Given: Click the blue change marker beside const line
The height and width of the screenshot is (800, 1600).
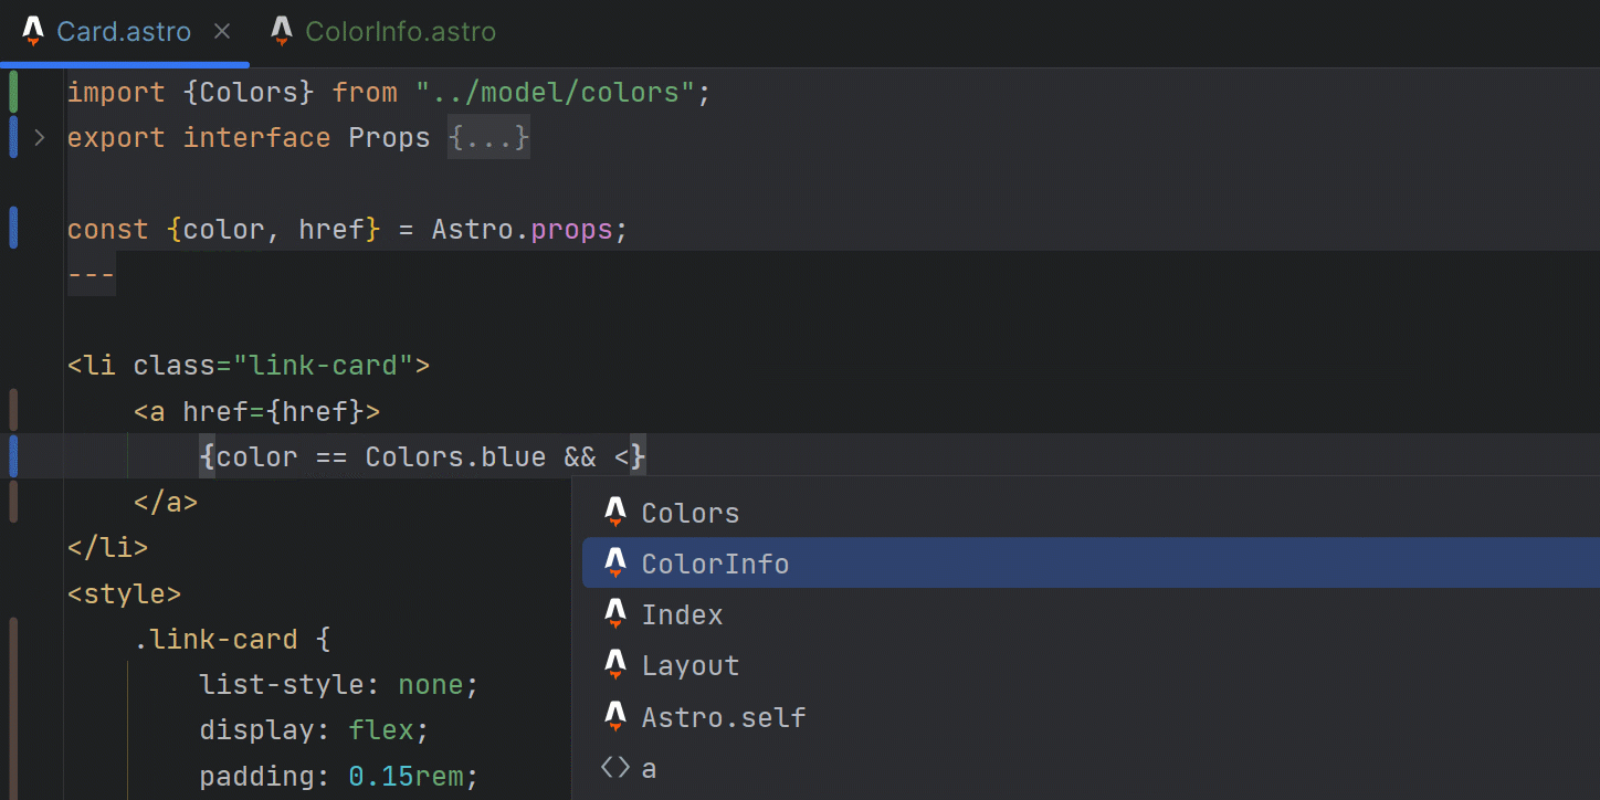Looking at the screenshot, I should [x=13, y=228].
